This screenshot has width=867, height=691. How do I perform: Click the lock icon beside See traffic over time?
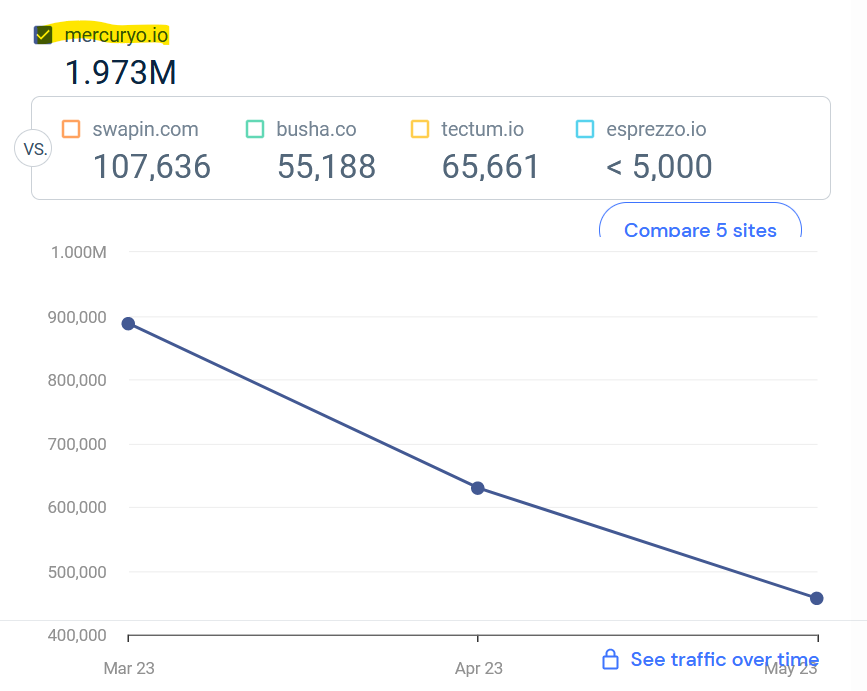tap(610, 659)
